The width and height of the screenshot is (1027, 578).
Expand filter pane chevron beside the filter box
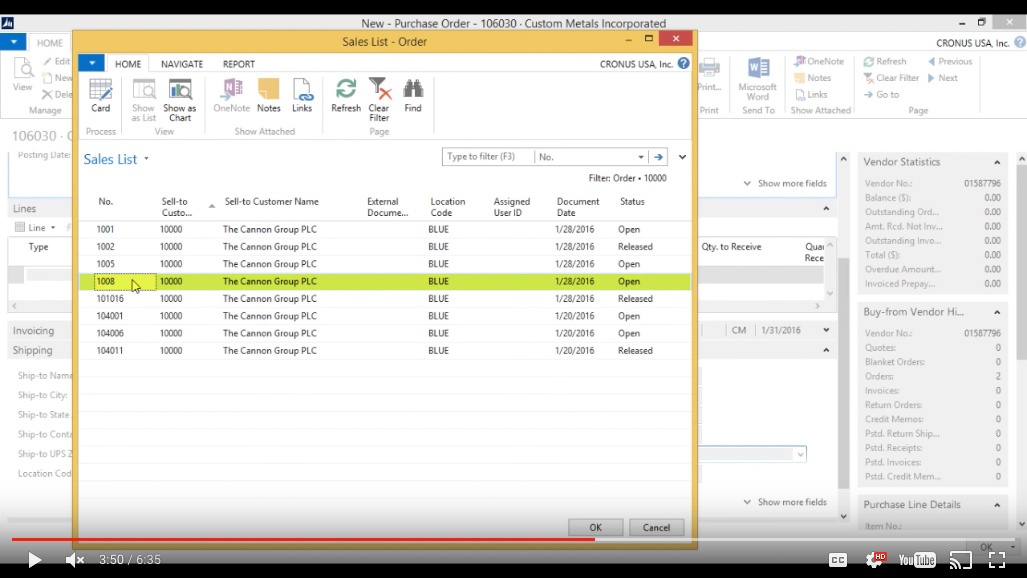point(682,157)
